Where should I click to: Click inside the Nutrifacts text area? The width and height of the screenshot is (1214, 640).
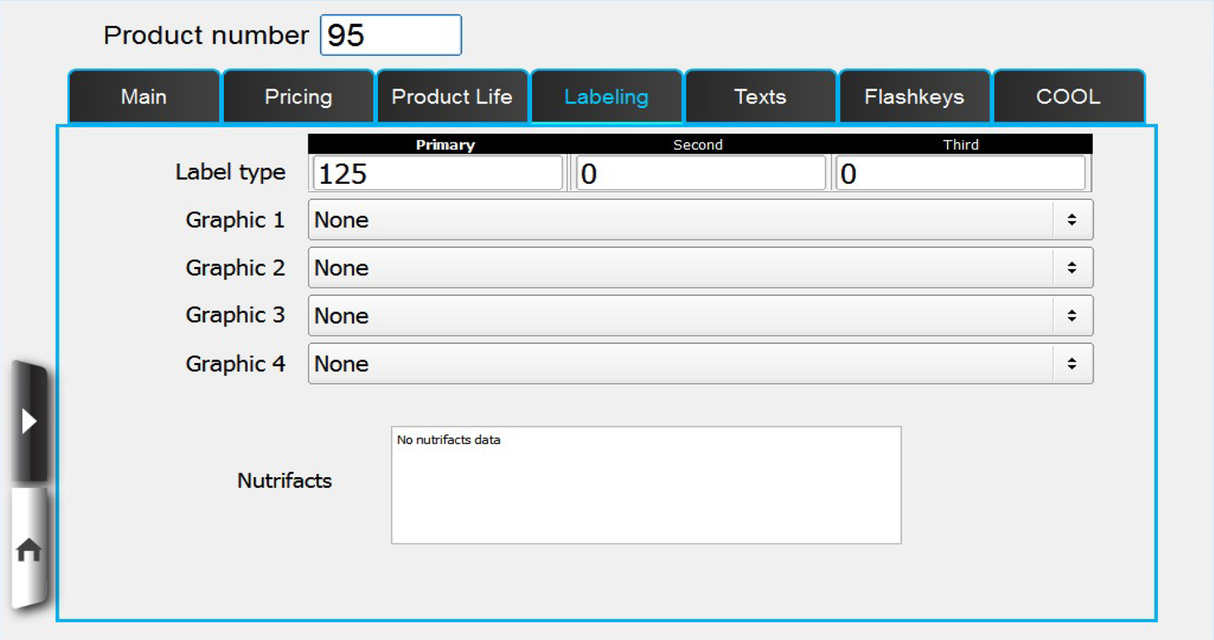pyautogui.click(x=645, y=484)
